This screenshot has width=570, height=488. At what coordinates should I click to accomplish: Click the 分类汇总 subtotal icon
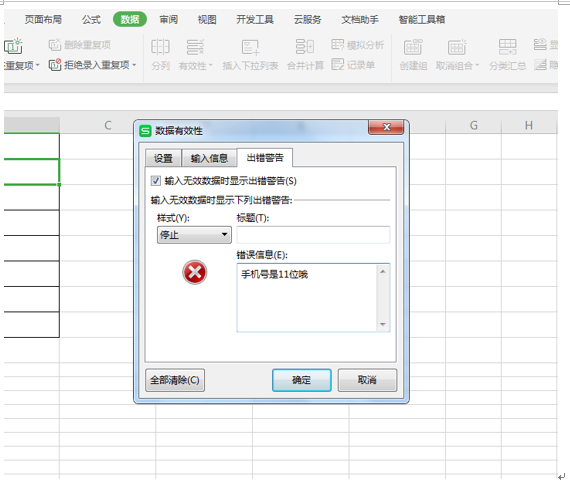click(507, 47)
